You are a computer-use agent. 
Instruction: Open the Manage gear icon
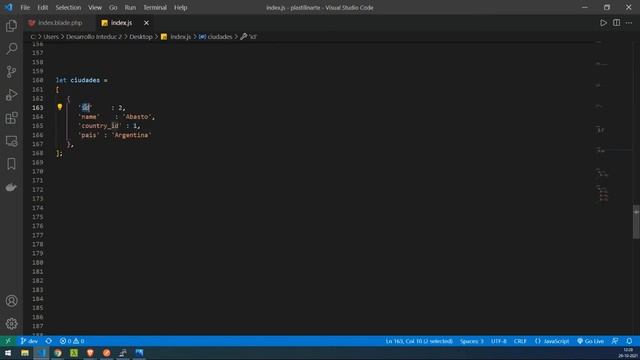pyautogui.click(x=11, y=324)
